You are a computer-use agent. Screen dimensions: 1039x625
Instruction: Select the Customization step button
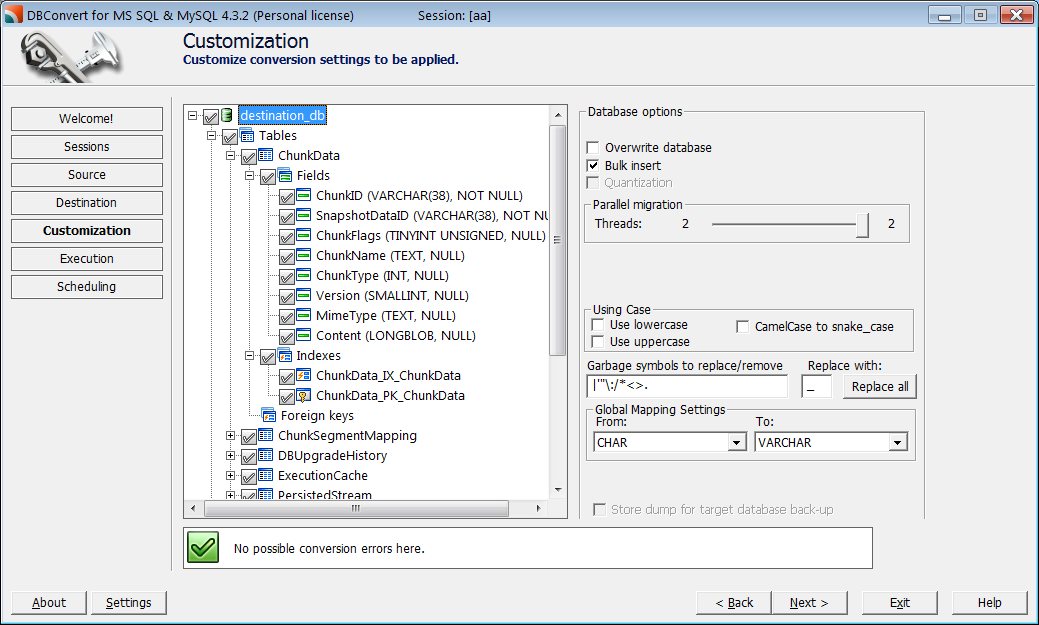[87, 231]
